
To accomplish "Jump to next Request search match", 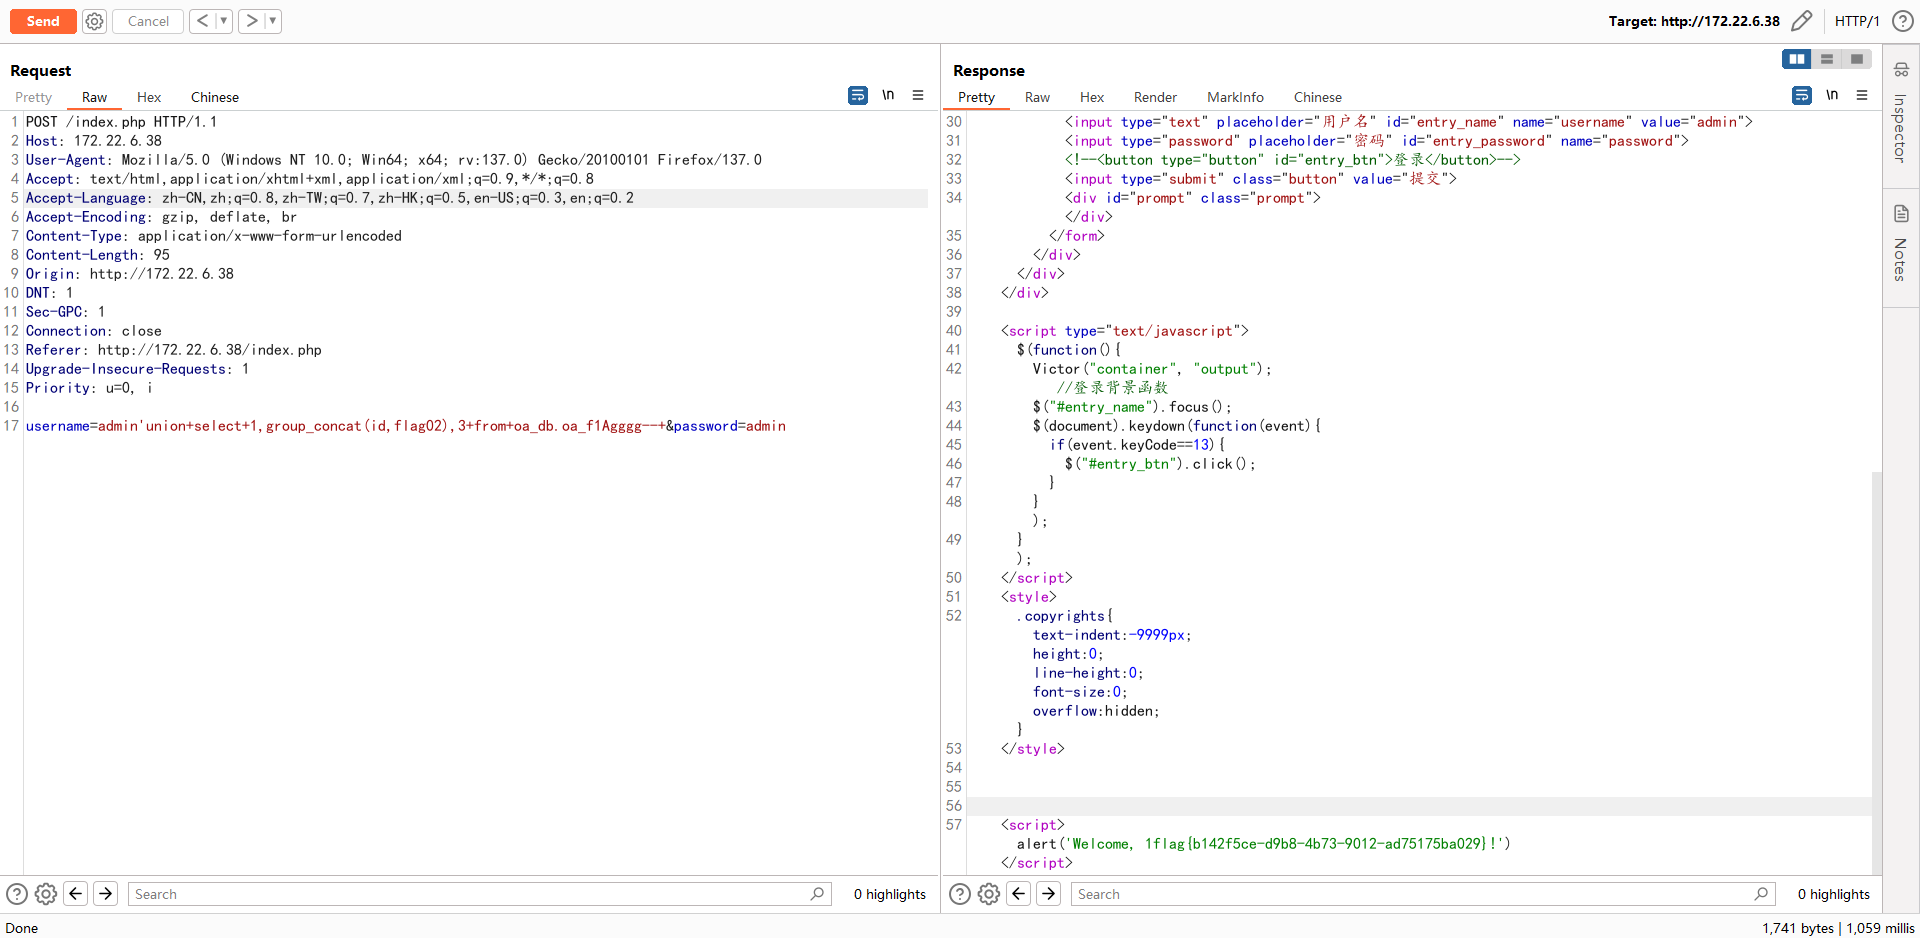I will pyautogui.click(x=106, y=894).
